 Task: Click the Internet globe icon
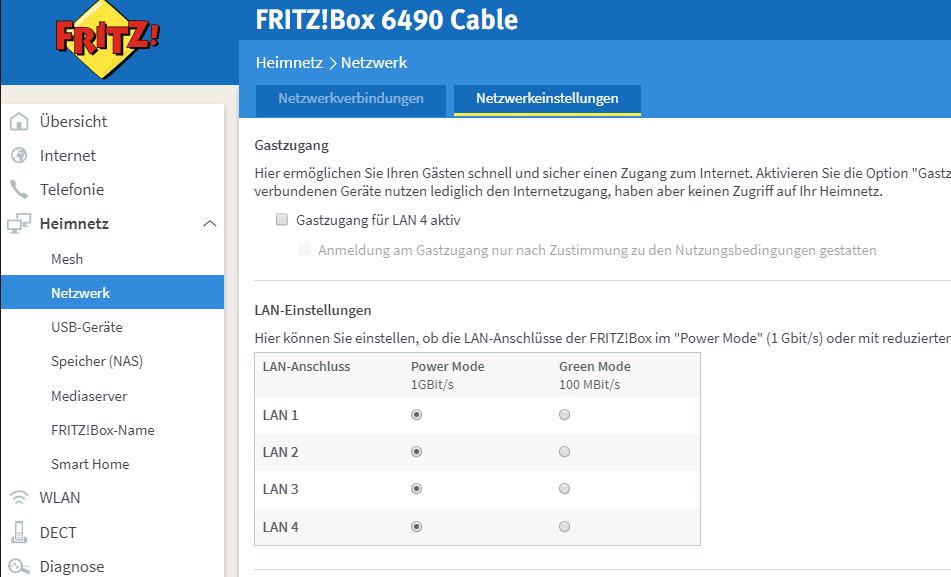pos(19,155)
